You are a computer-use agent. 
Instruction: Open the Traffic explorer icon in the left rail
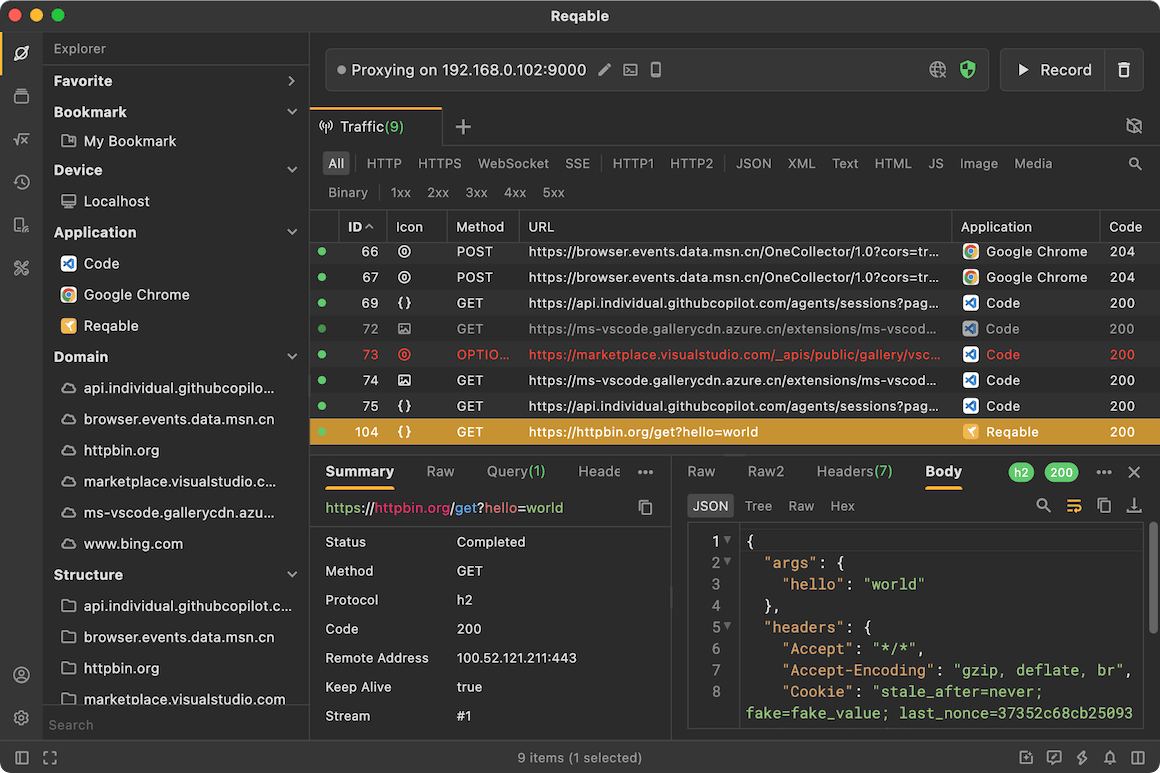point(21,53)
